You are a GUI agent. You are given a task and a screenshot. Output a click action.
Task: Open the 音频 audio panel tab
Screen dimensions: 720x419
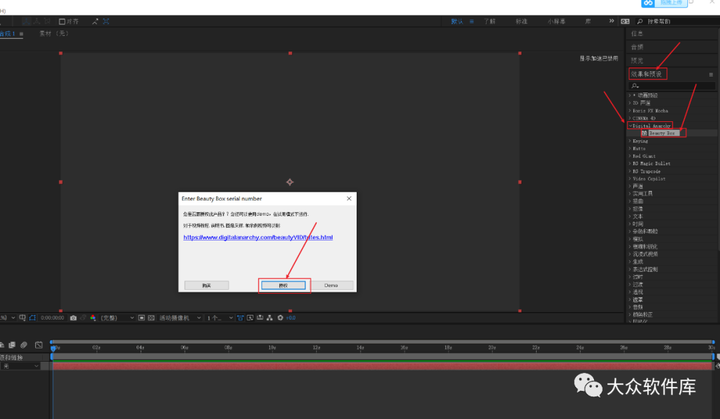point(637,47)
